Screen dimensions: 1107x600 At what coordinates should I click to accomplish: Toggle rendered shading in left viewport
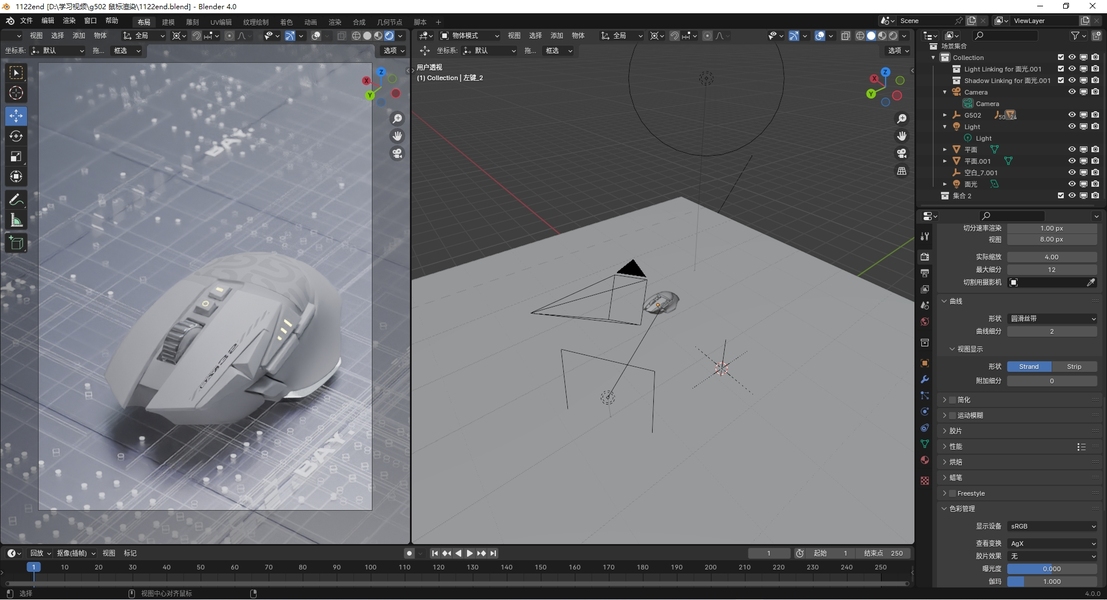(389, 35)
